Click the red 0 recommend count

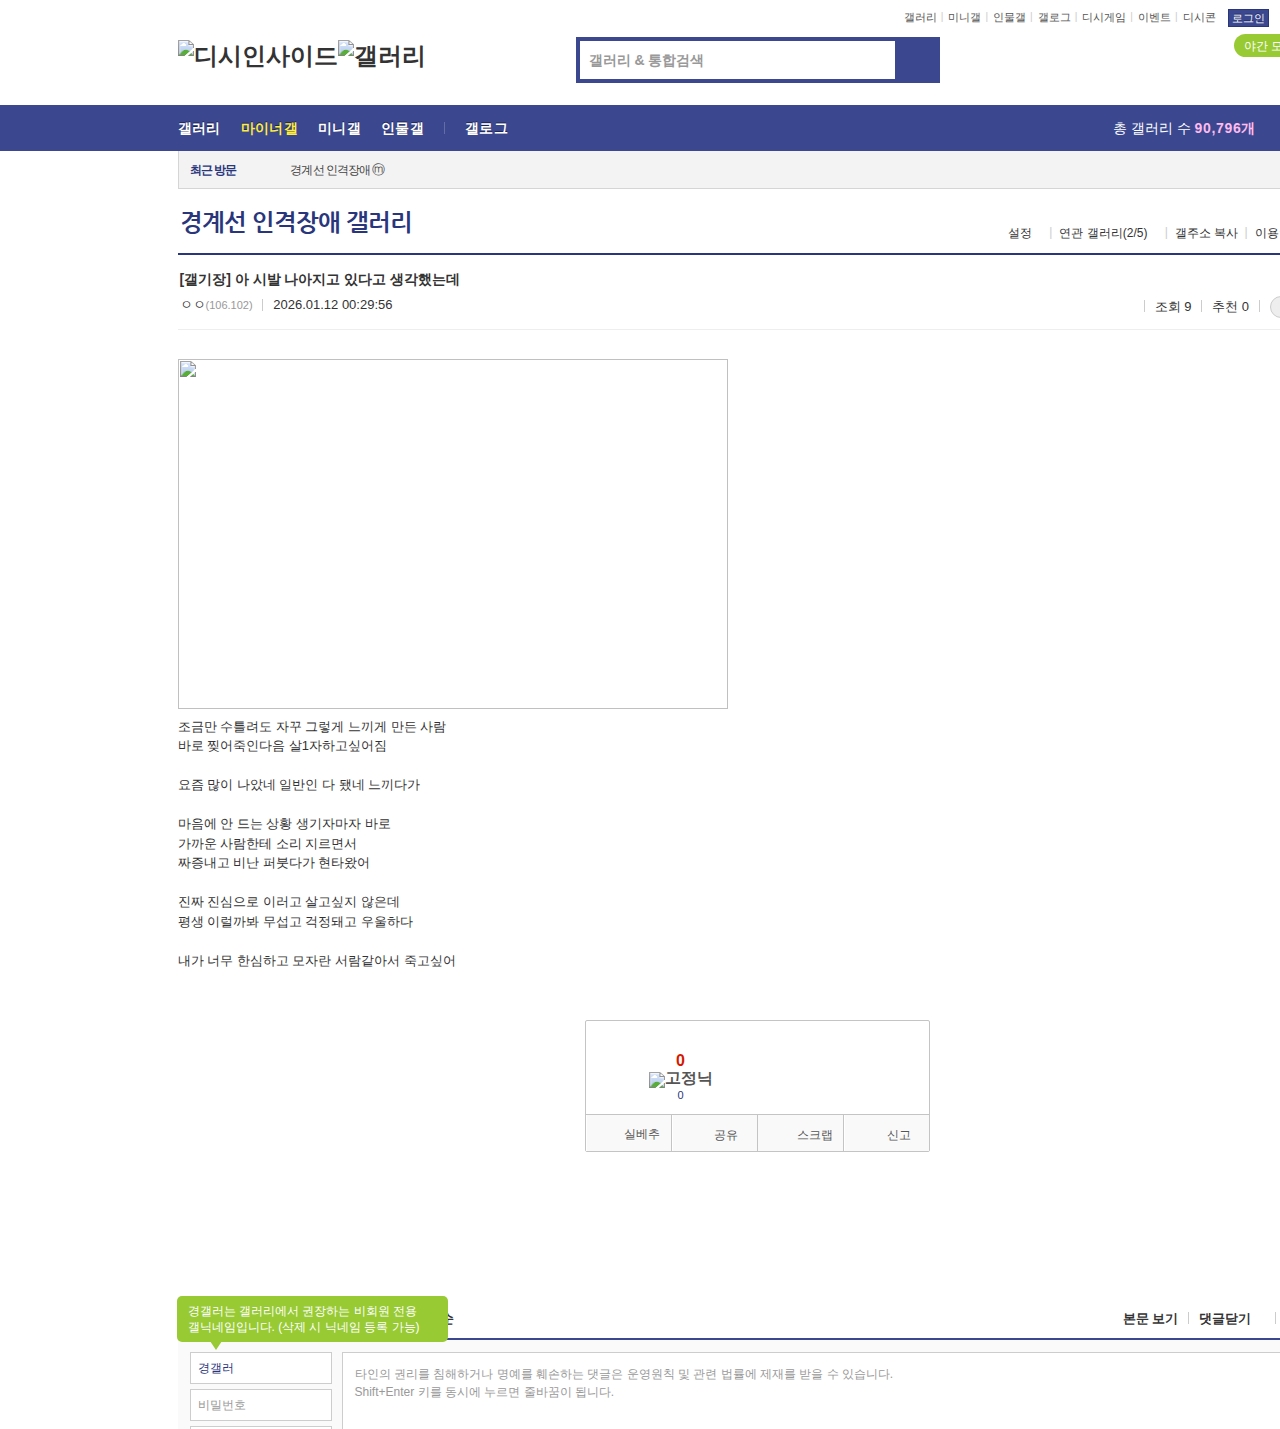(680, 1060)
